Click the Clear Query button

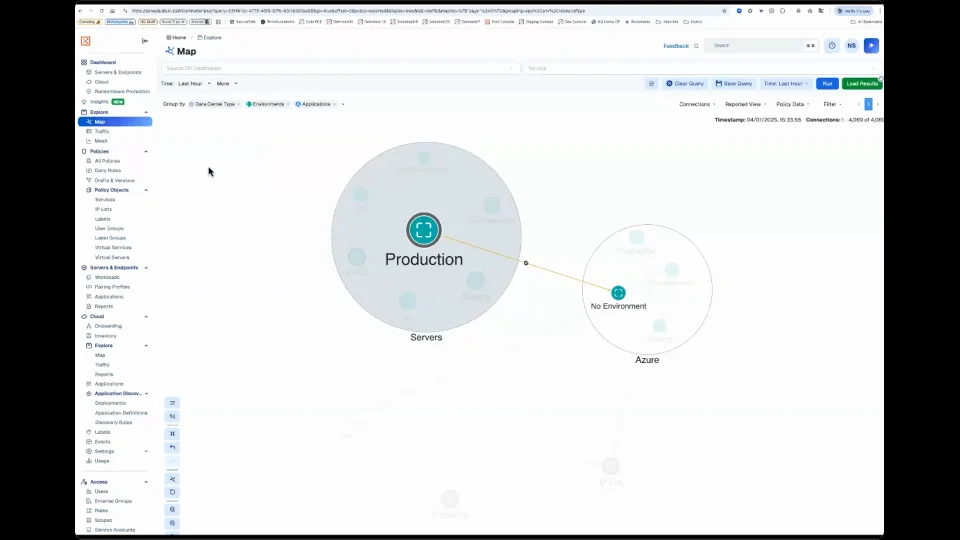tap(685, 83)
